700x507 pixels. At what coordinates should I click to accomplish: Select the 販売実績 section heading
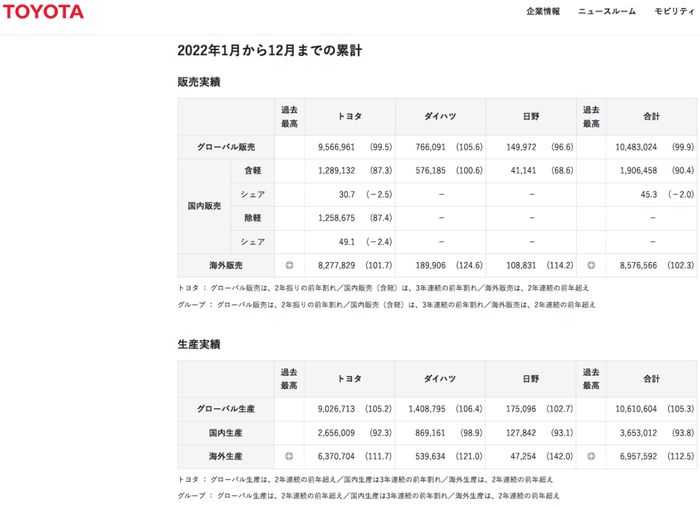[x=199, y=82]
